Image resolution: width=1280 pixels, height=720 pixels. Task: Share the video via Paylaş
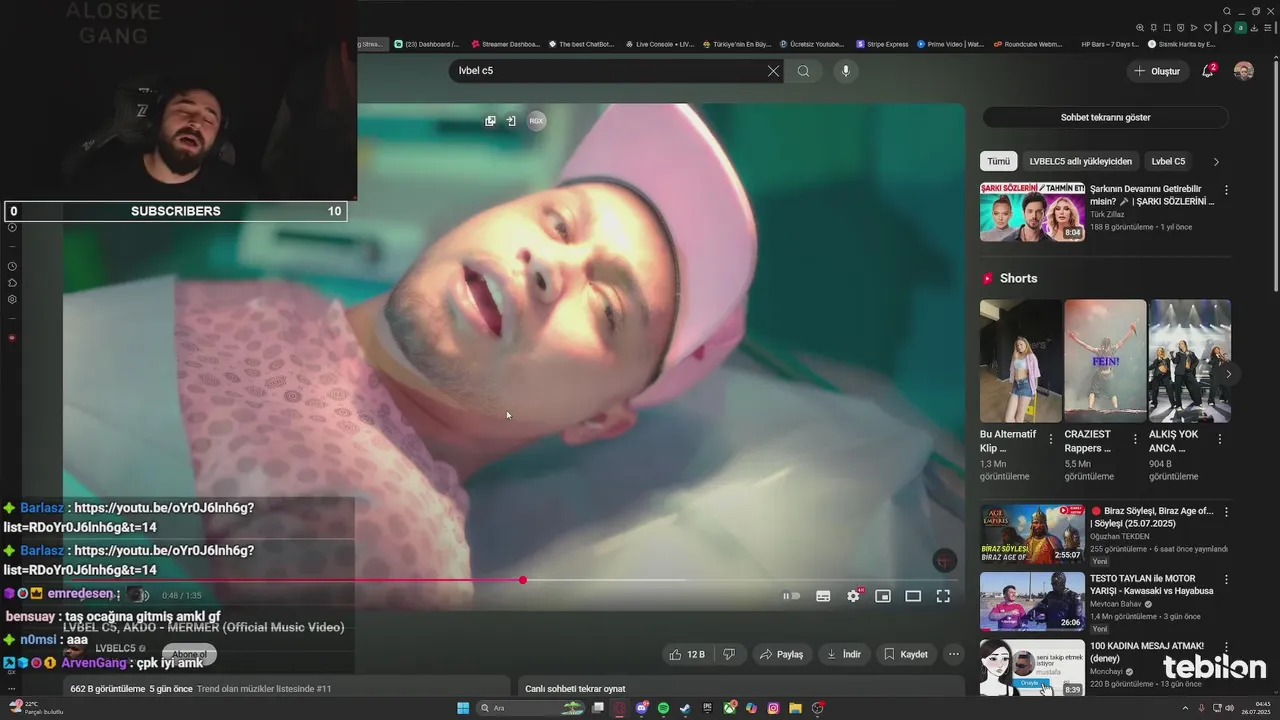(x=781, y=654)
